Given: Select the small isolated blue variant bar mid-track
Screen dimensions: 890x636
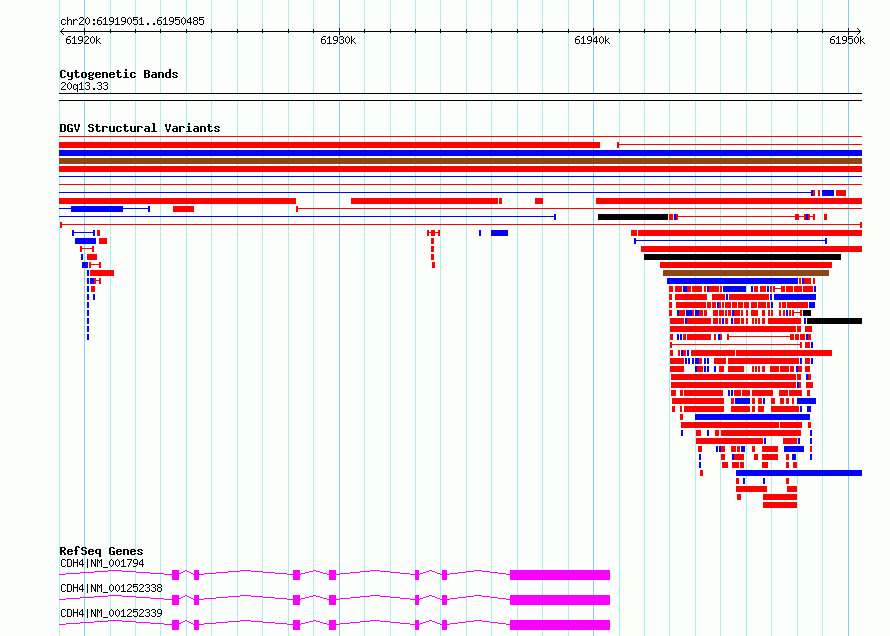Looking at the screenshot, I should (x=499, y=233).
